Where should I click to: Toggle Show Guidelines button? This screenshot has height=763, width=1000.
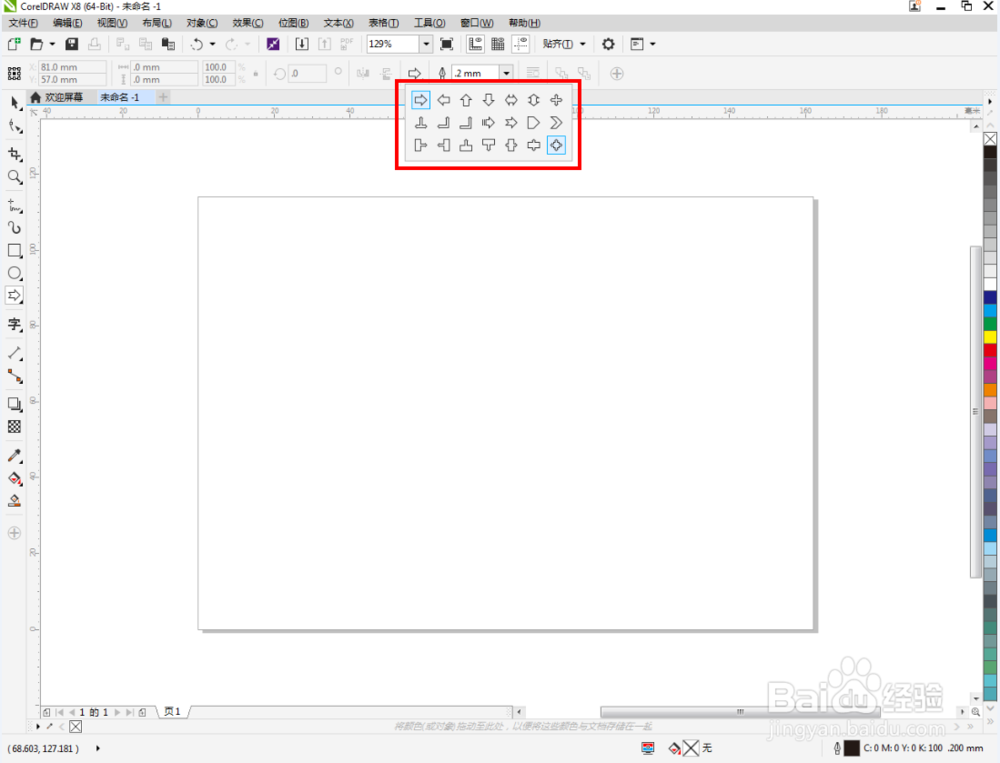click(521, 44)
